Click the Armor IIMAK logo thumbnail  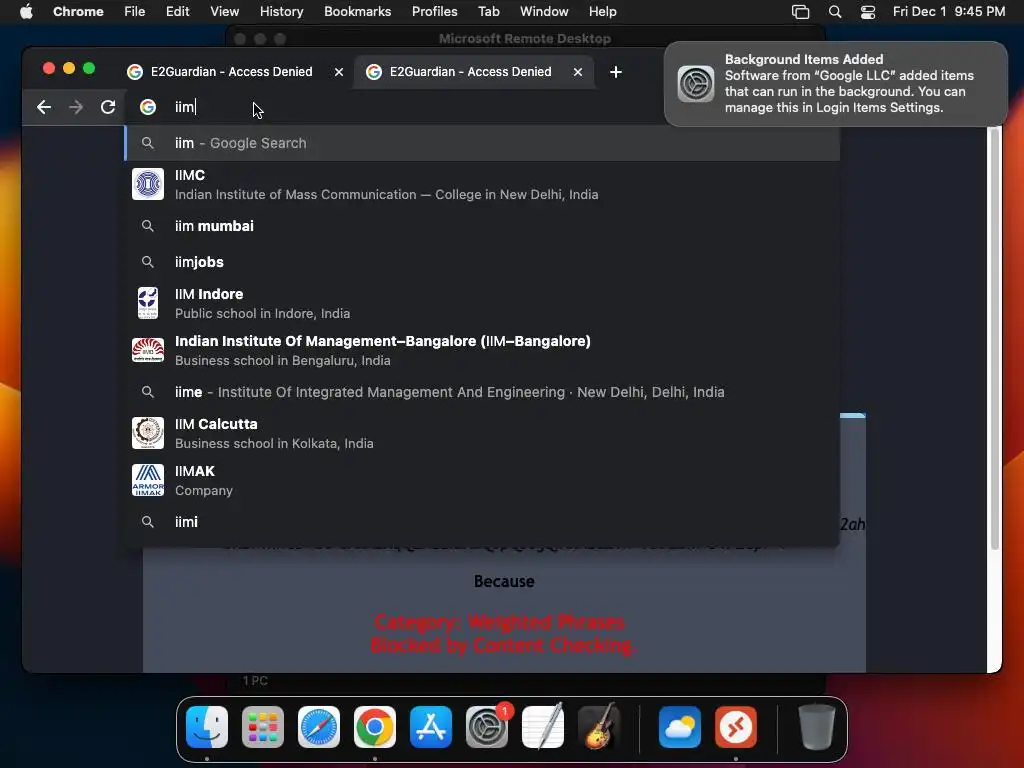[148, 480]
